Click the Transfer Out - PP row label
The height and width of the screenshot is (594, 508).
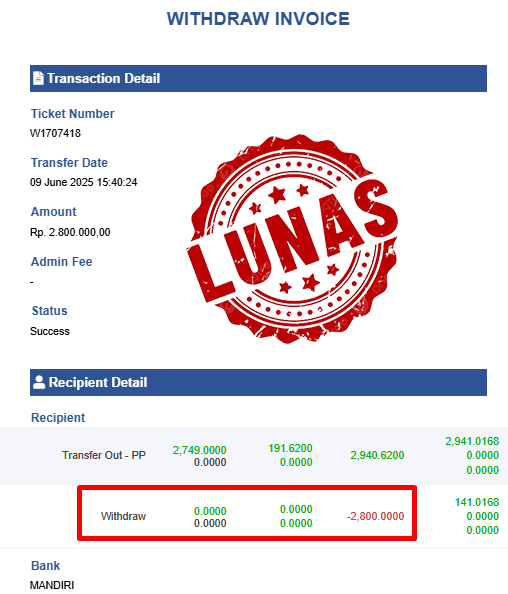[x=104, y=455]
